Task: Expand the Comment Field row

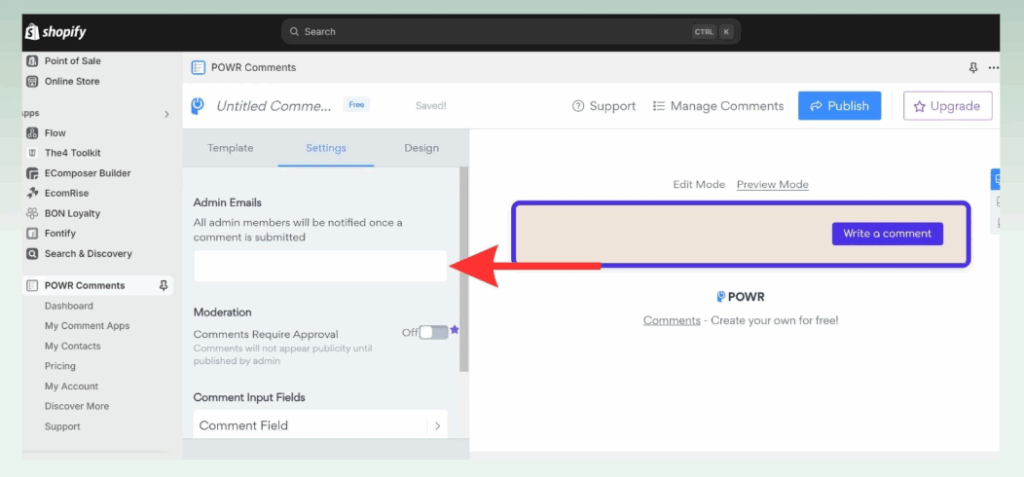Action: [321, 425]
